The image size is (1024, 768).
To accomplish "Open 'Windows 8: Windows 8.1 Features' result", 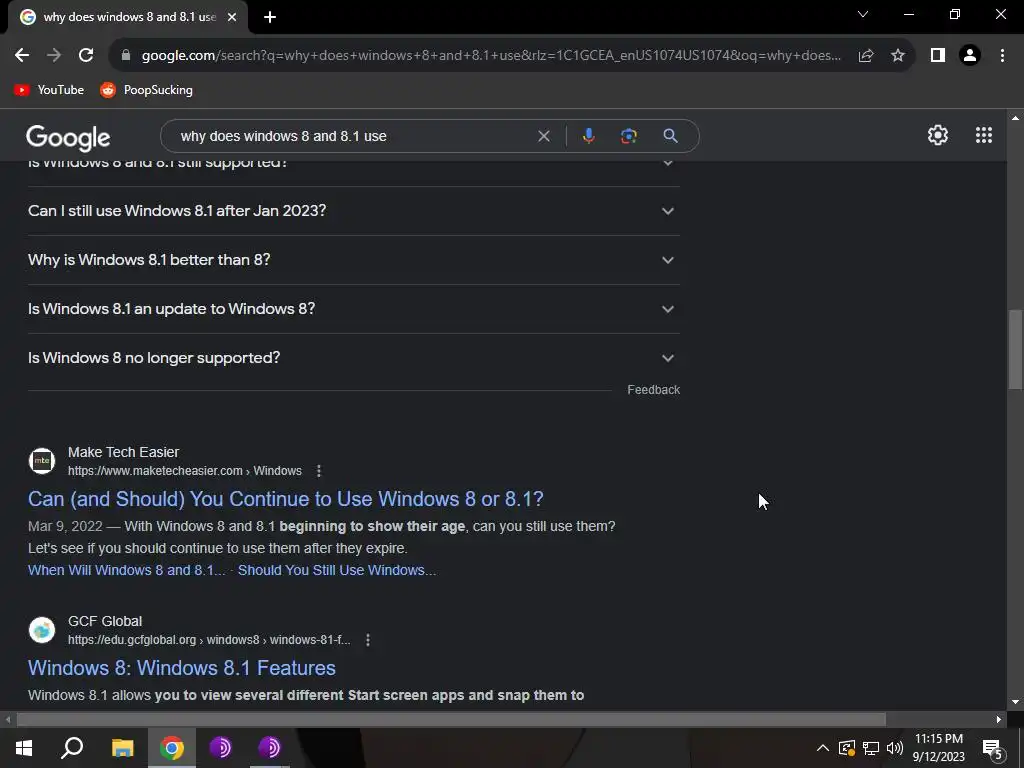I will (x=182, y=667).
